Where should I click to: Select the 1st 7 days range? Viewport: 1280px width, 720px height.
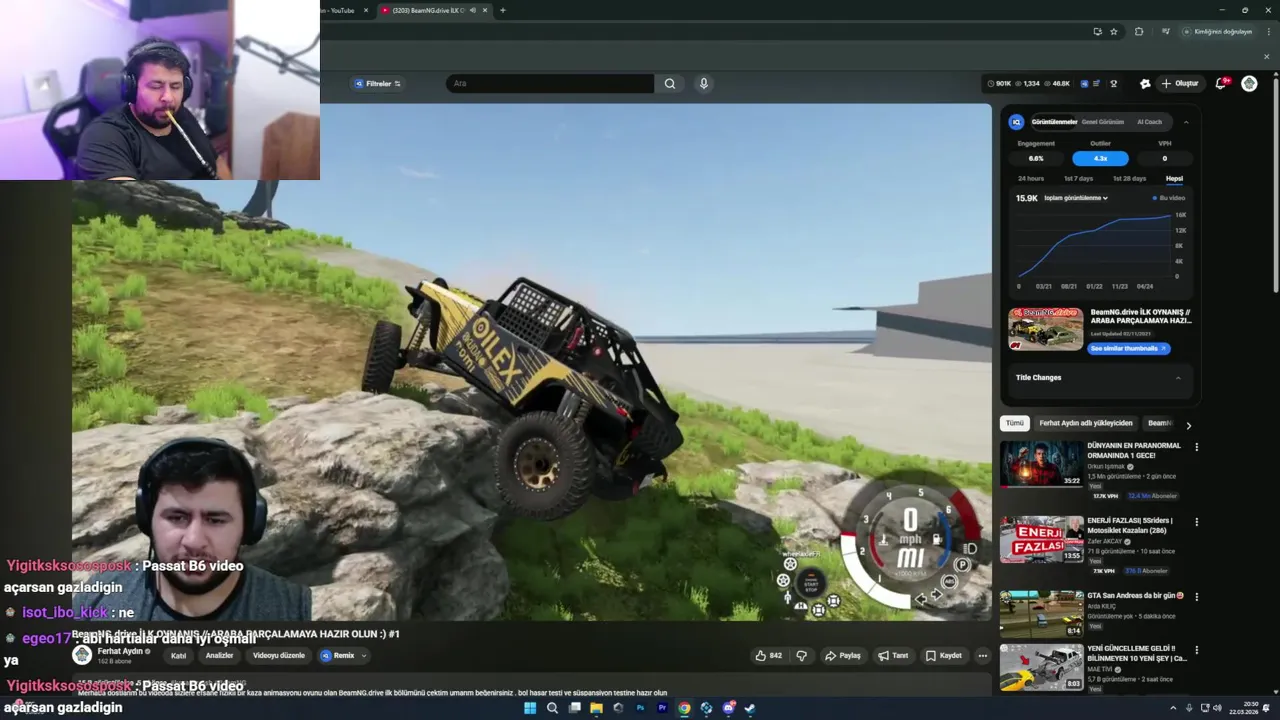point(1078,179)
